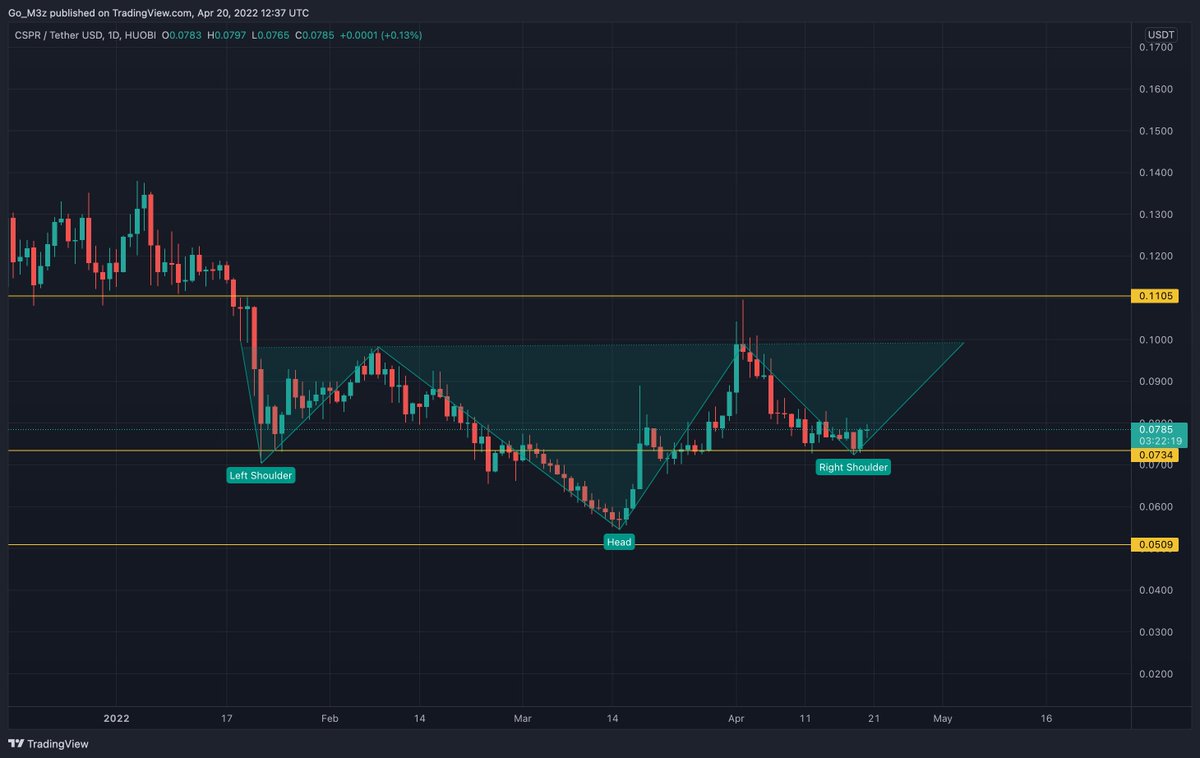Click the Head pattern label
Image resolution: width=1200 pixels, height=758 pixels.
[619, 541]
